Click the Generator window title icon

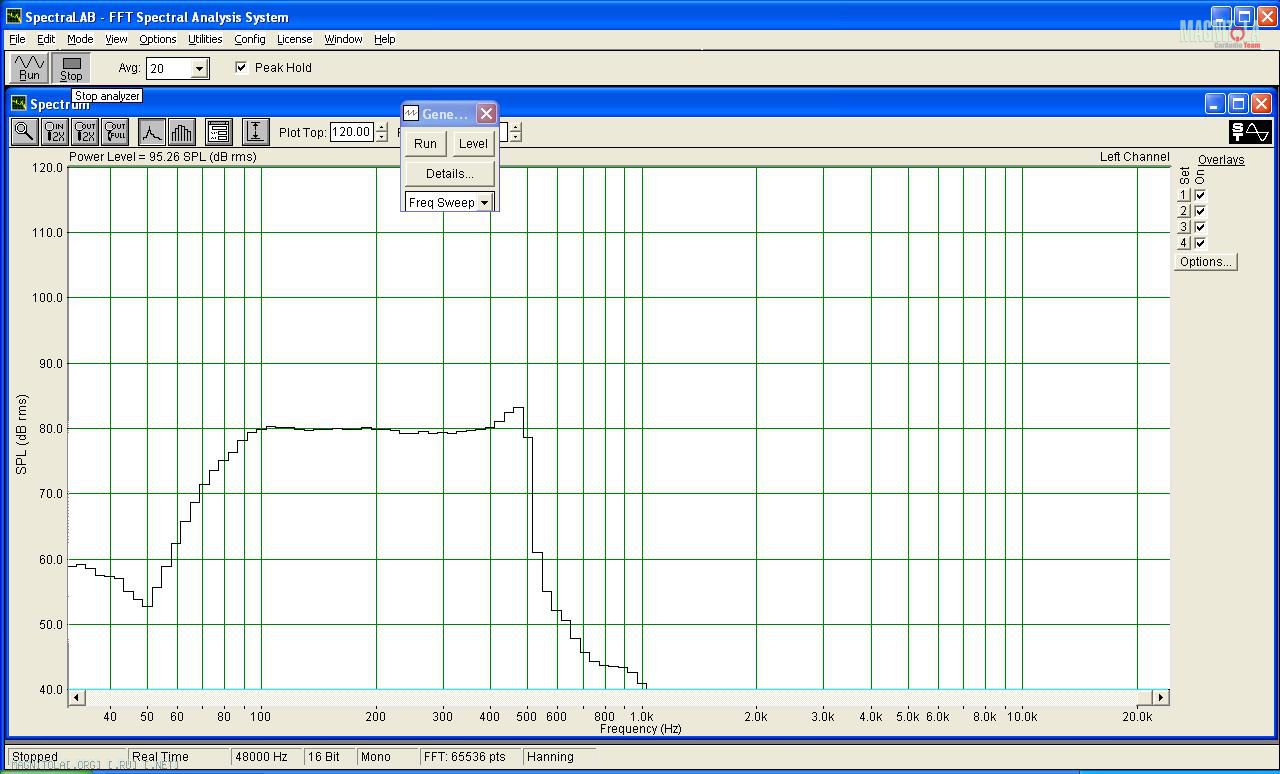[411, 114]
